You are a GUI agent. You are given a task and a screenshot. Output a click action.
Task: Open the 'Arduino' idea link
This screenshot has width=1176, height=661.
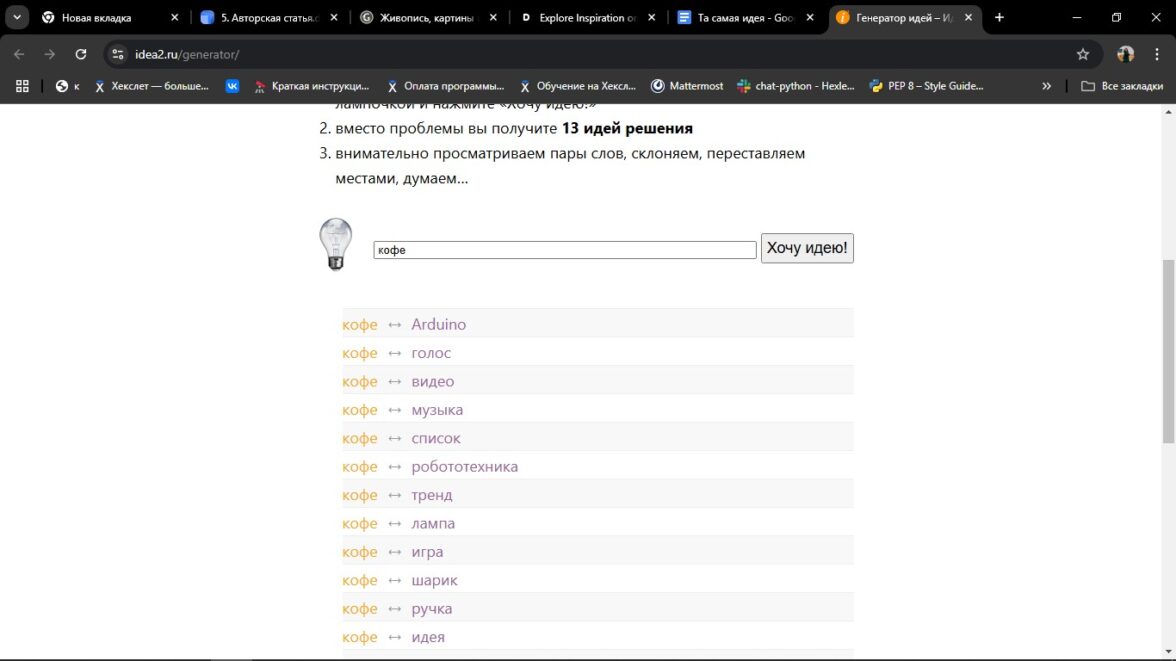(438, 324)
